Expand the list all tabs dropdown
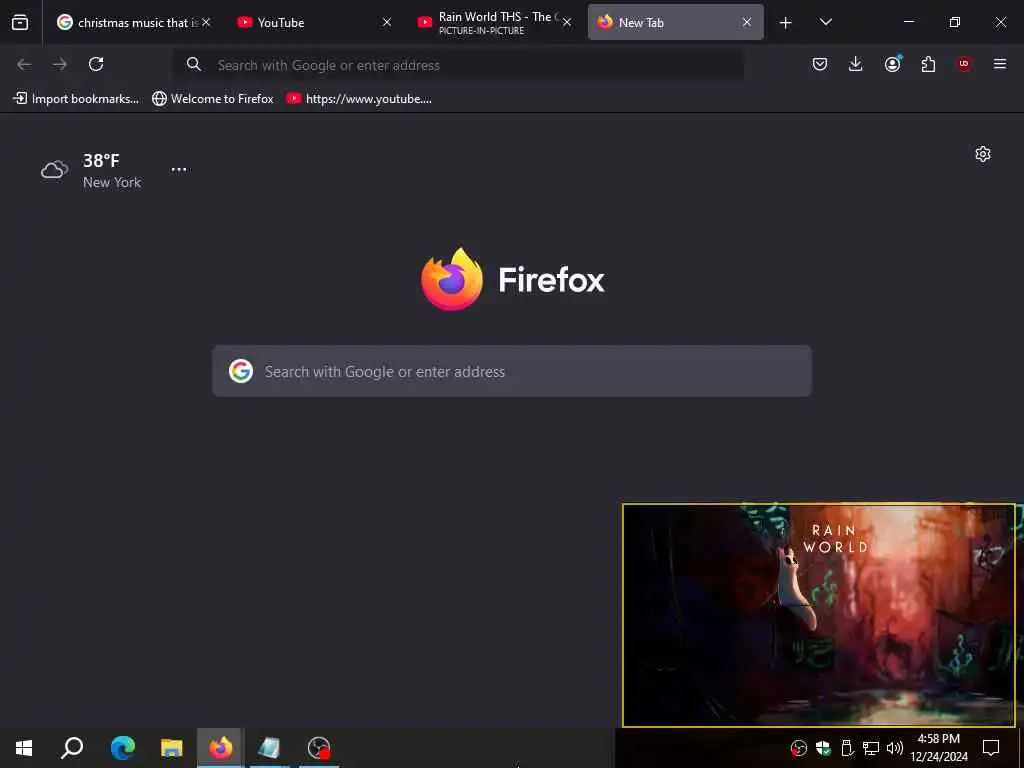1024x768 pixels. click(x=825, y=22)
